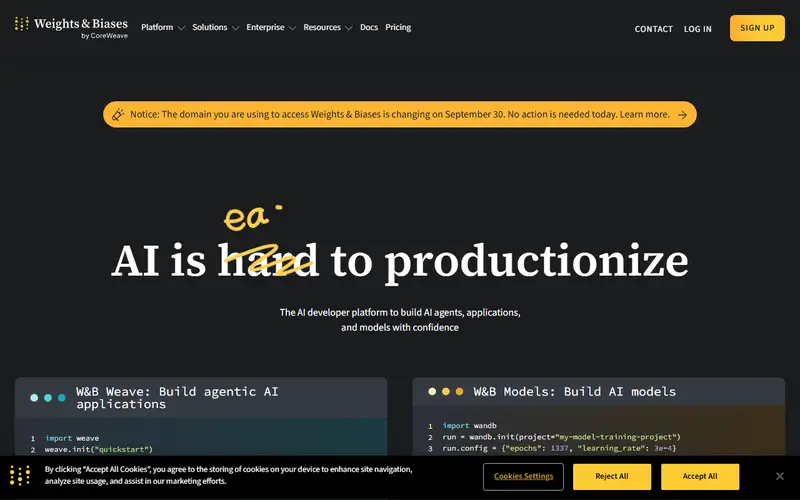Click the SIGN UP button
800x500 pixels.
(757, 28)
